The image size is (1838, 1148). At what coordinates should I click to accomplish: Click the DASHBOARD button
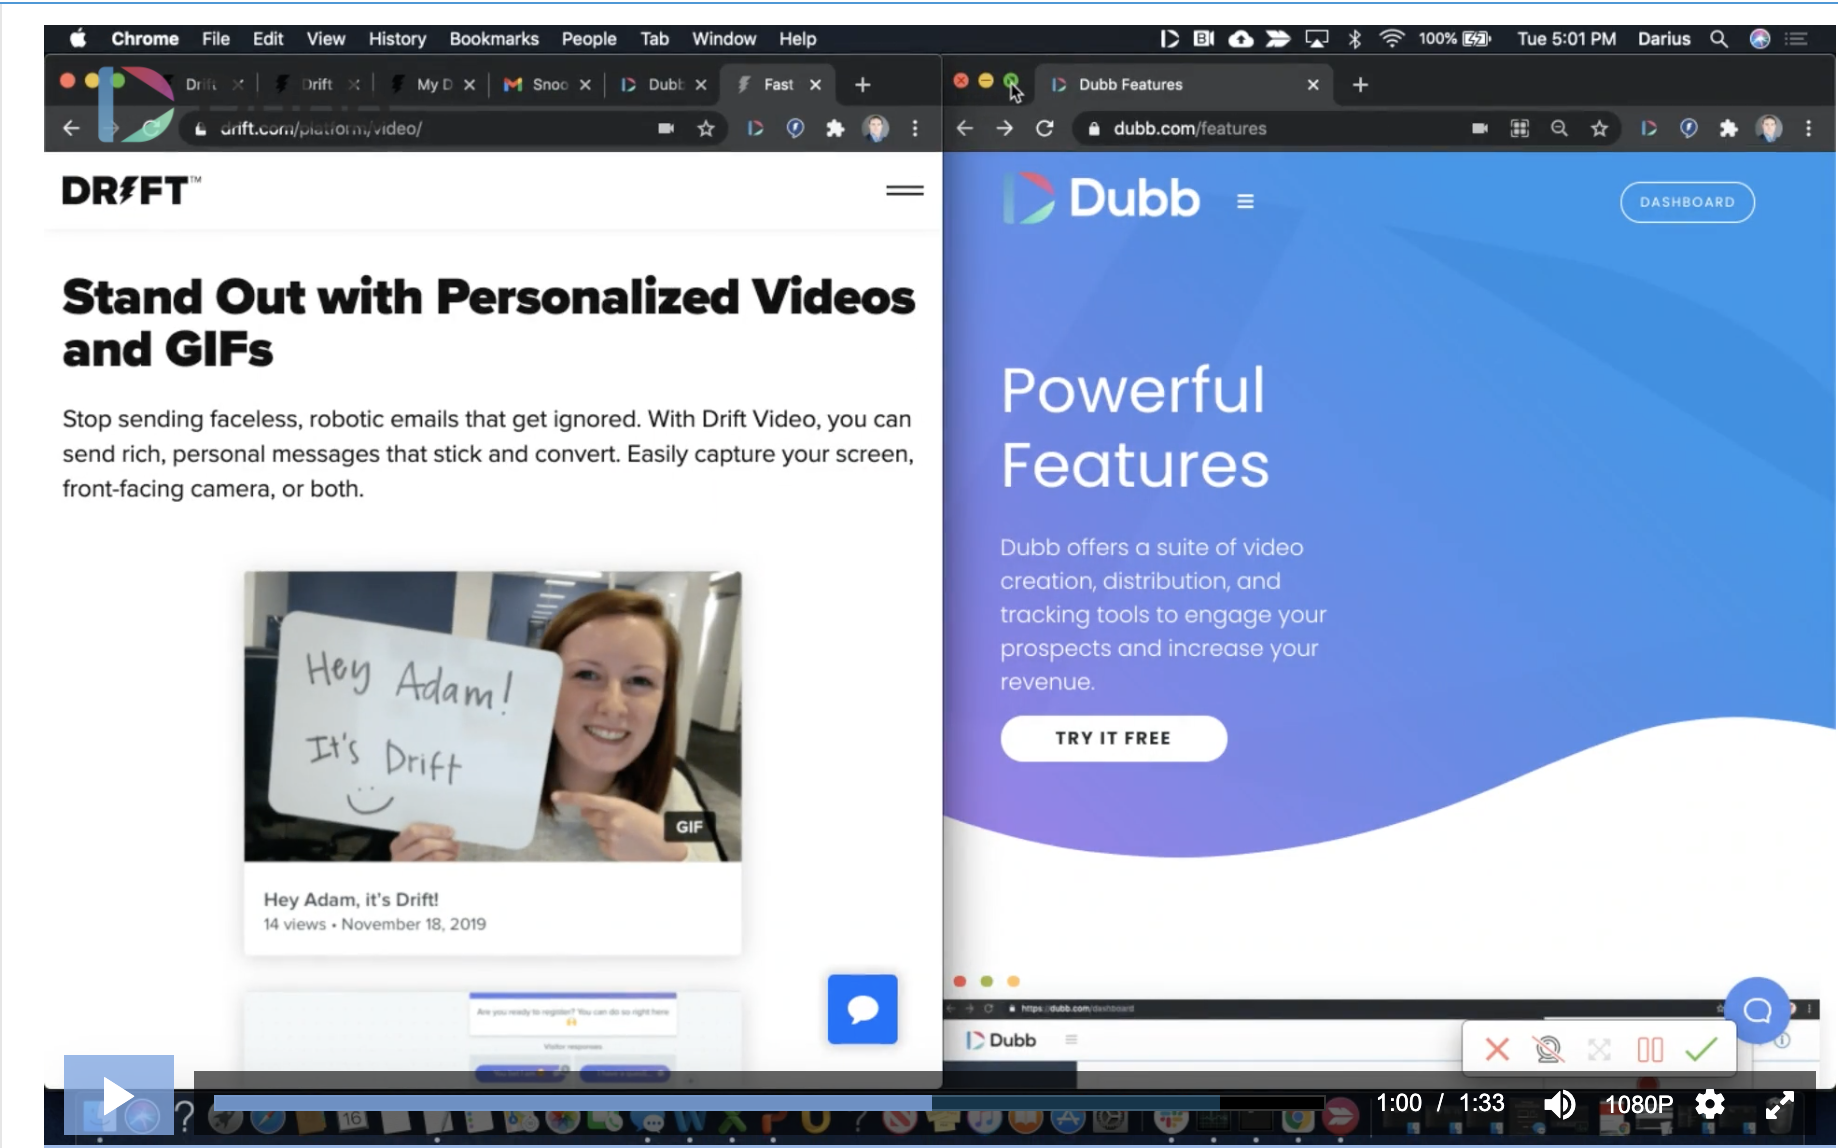tap(1687, 202)
